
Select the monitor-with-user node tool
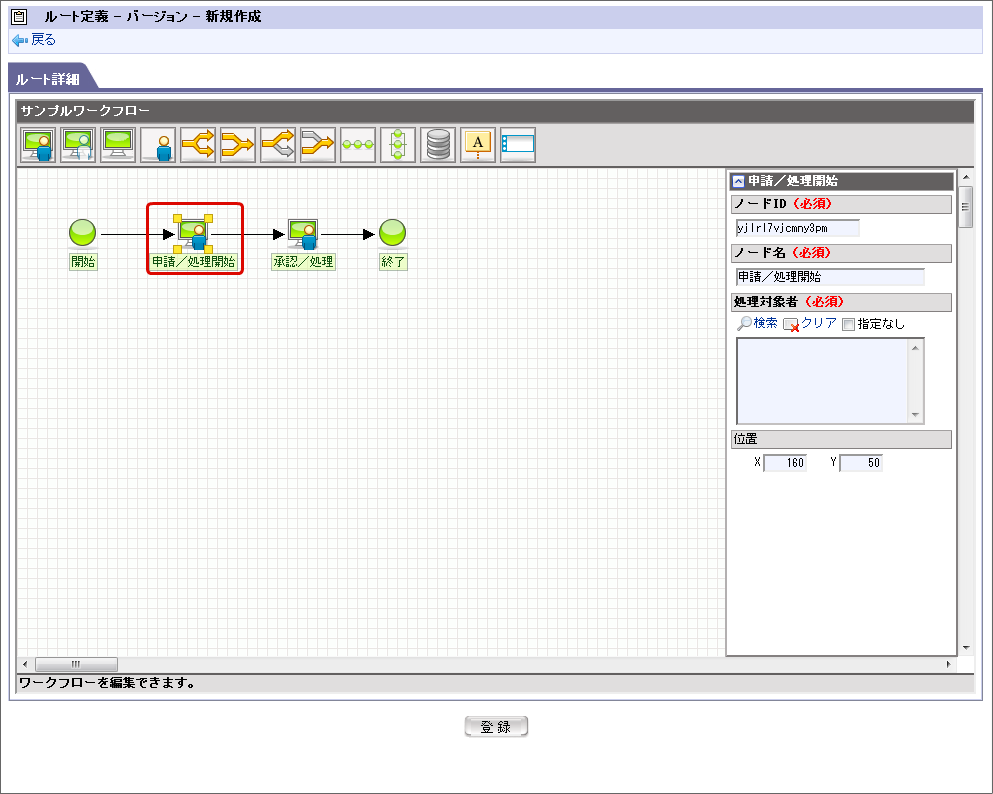click(38, 145)
